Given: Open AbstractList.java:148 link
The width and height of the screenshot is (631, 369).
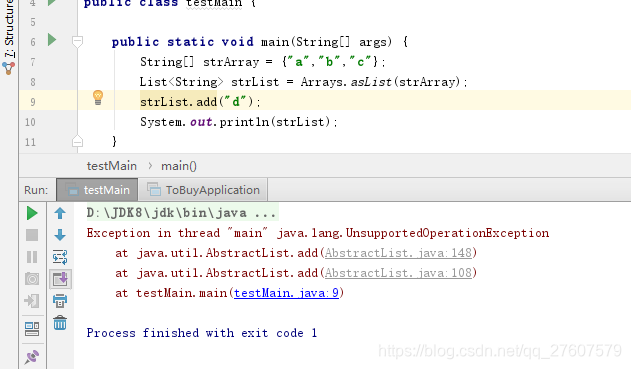Looking at the screenshot, I should point(398,253).
